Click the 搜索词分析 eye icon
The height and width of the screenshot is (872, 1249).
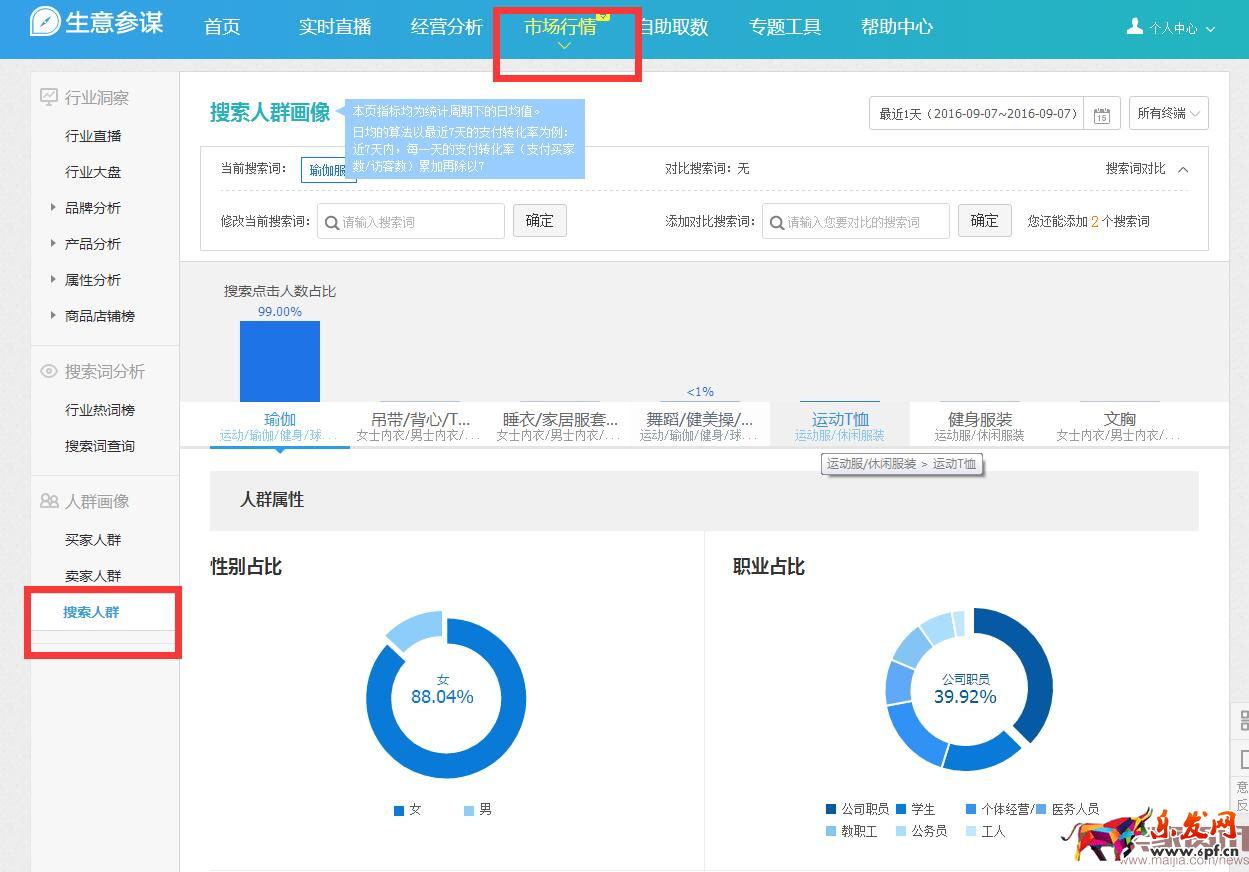[x=48, y=371]
